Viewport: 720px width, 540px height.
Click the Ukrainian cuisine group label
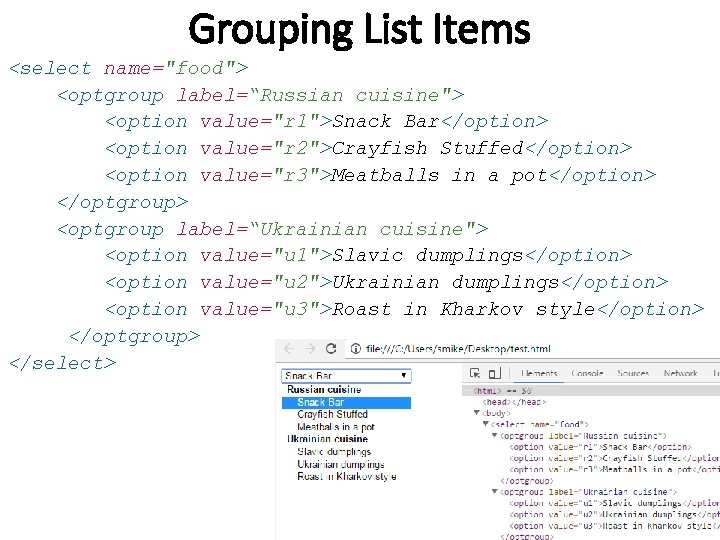(x=327, y=439)
